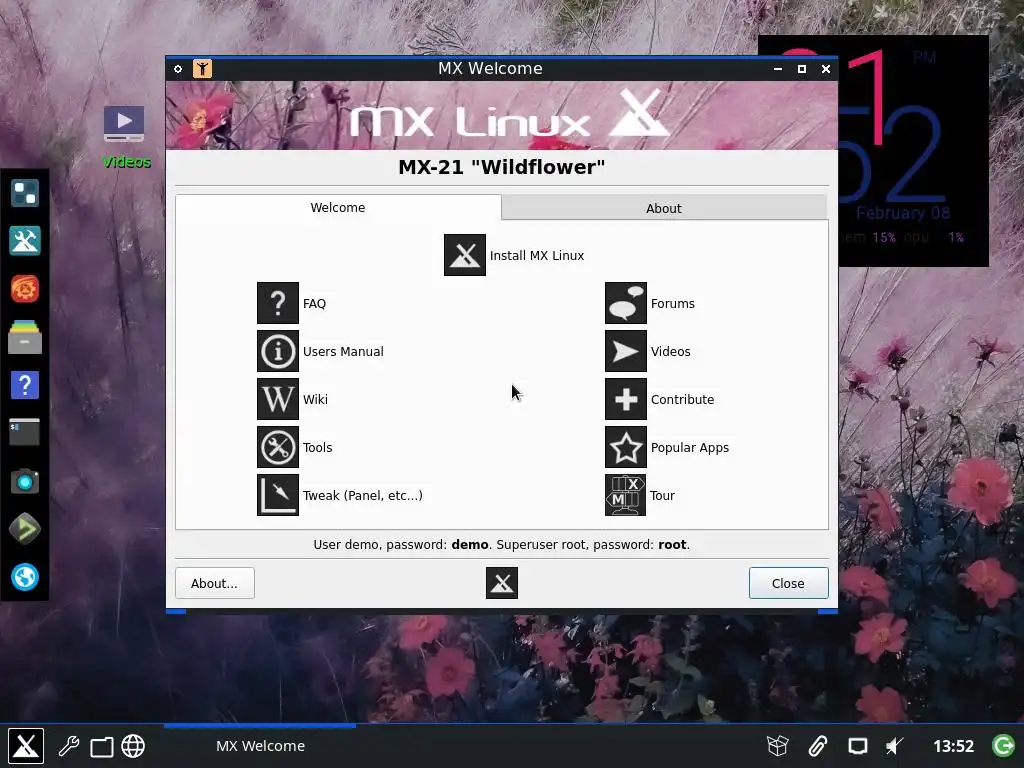Launch the terminal from the dock

click(25, 432)
